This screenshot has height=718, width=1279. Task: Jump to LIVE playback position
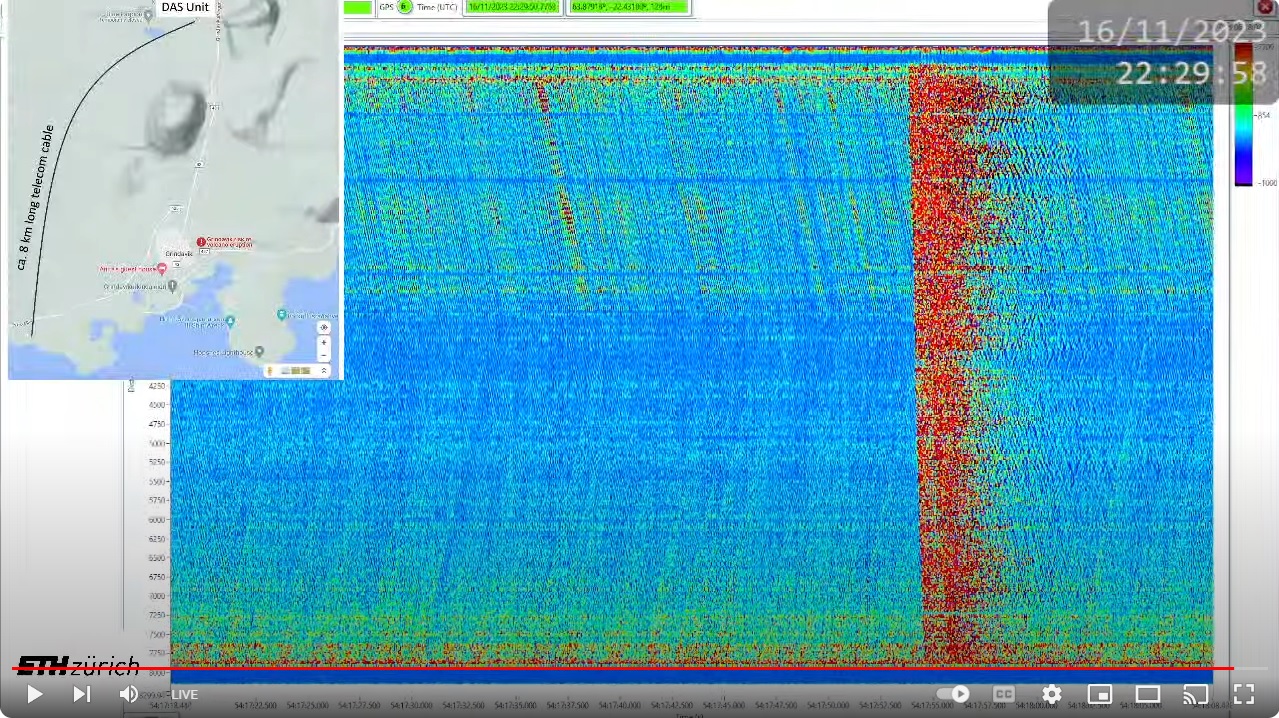182,695
